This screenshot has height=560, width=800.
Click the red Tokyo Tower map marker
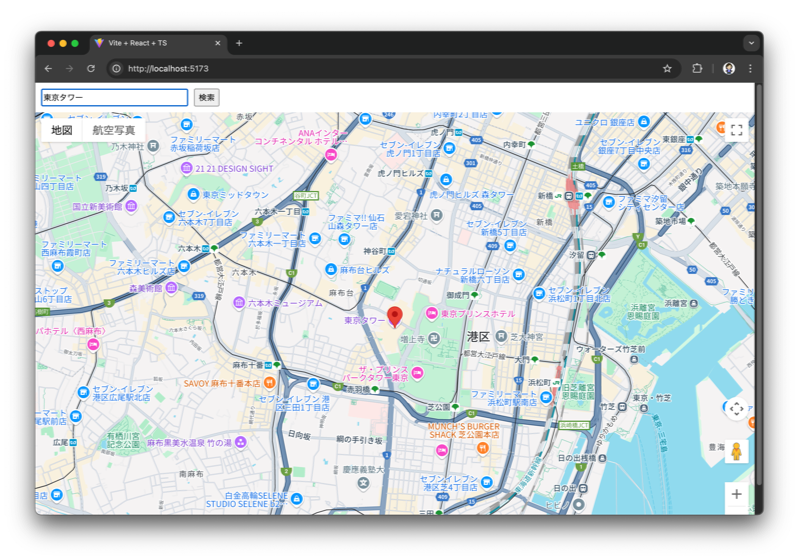pyautogui.click(x=395, y=317)
